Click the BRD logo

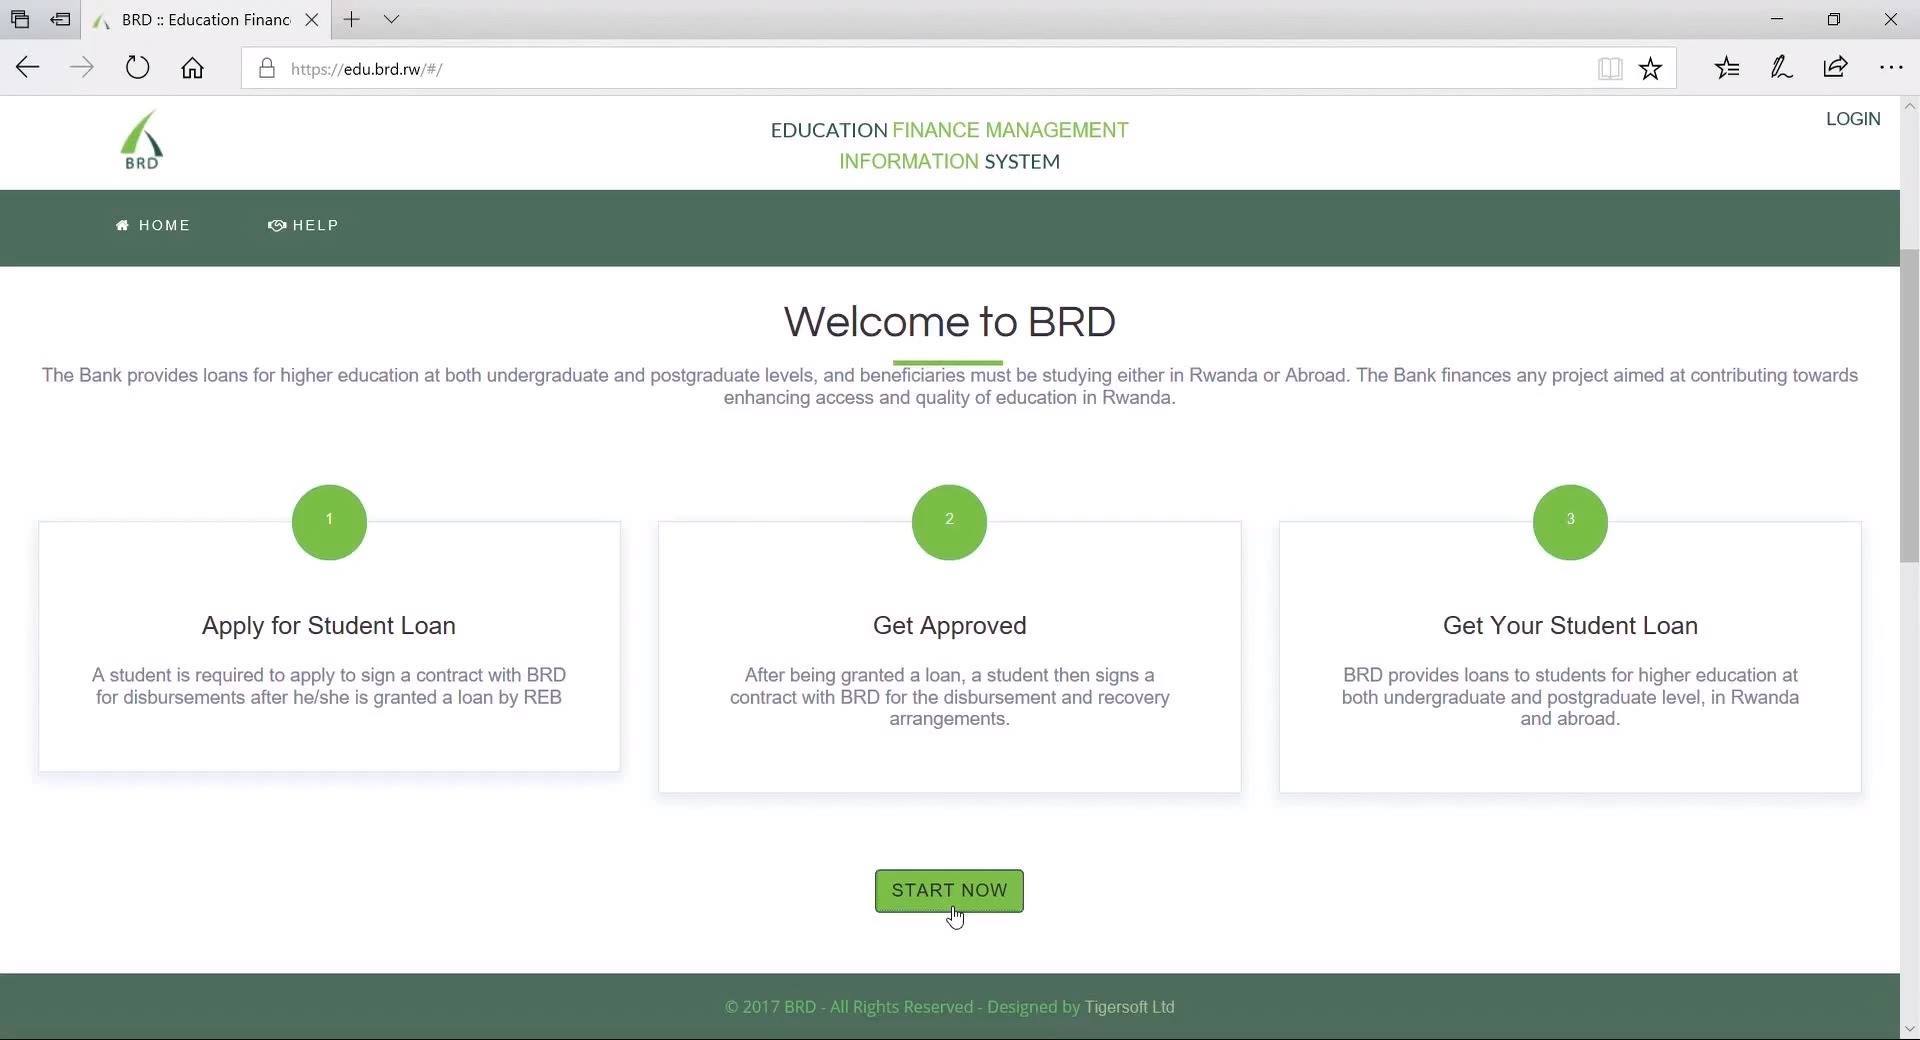(x=141, y=140)
